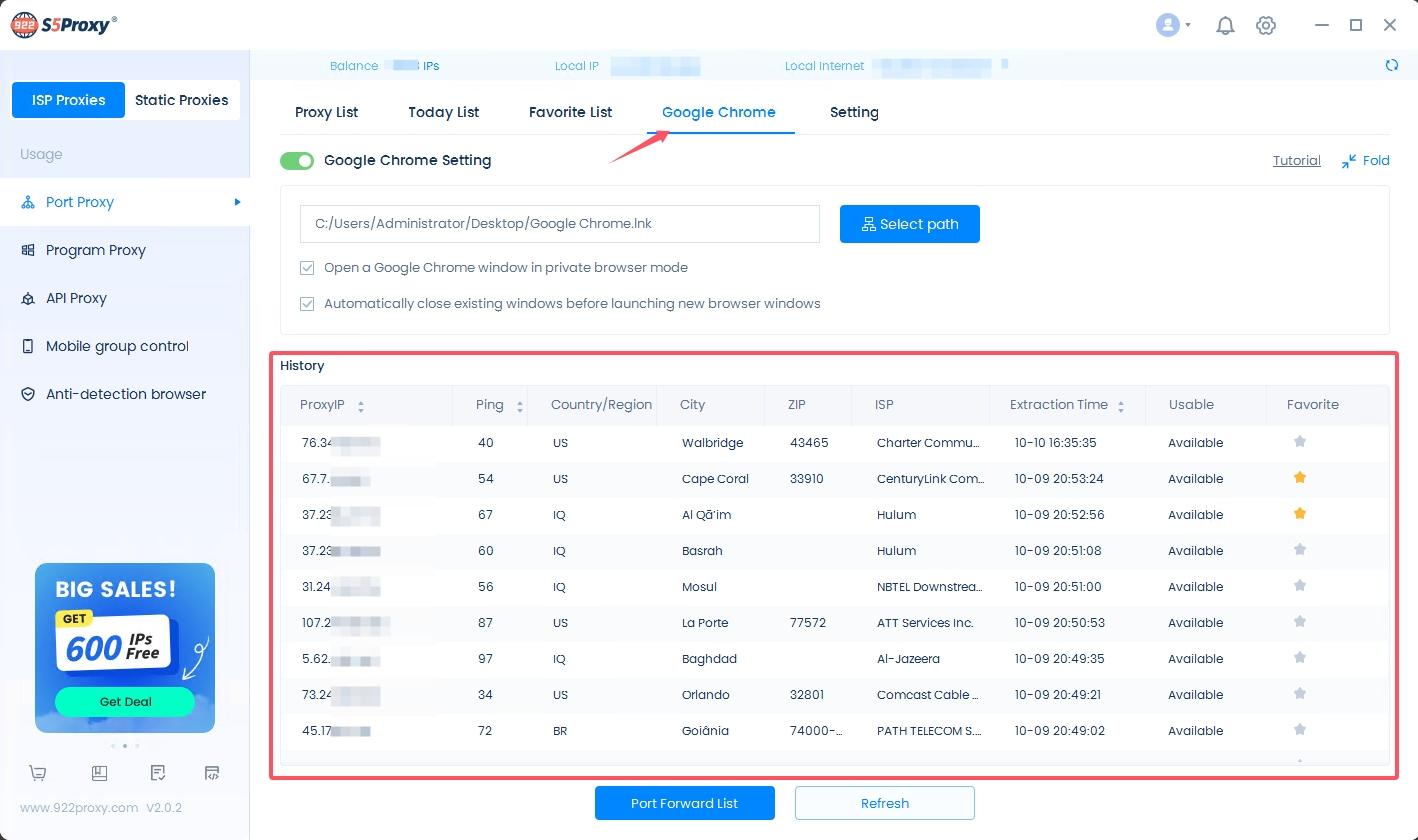Open the Today List tab
The height and width of the screenshot is (840, 1418).
(x=443, y=112)
